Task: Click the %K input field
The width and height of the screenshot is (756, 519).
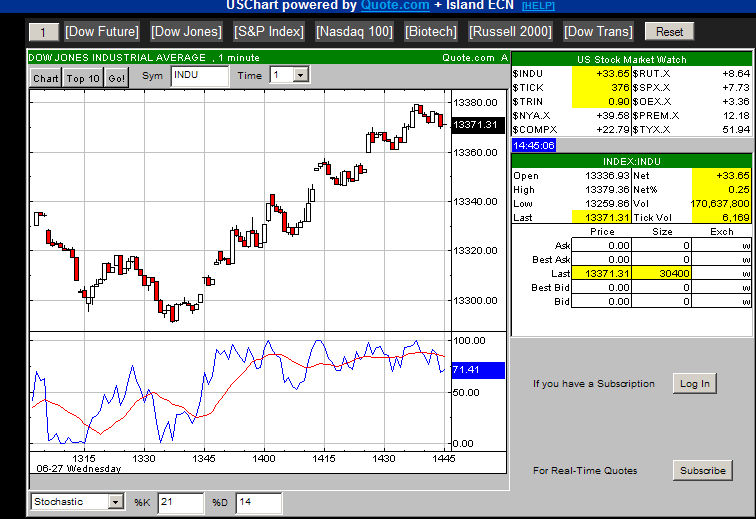Action: 180,502
